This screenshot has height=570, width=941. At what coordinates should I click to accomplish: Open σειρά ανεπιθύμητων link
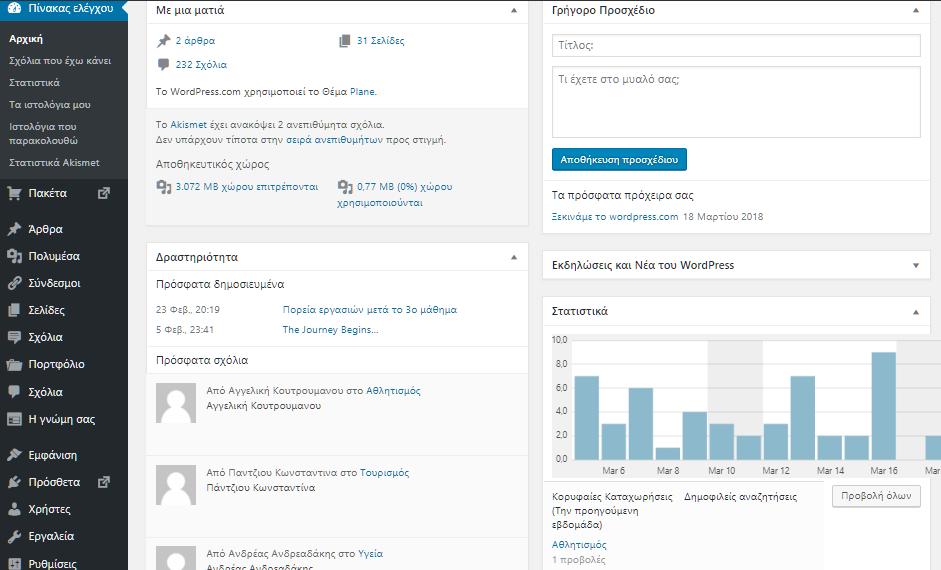click(334, 140)
